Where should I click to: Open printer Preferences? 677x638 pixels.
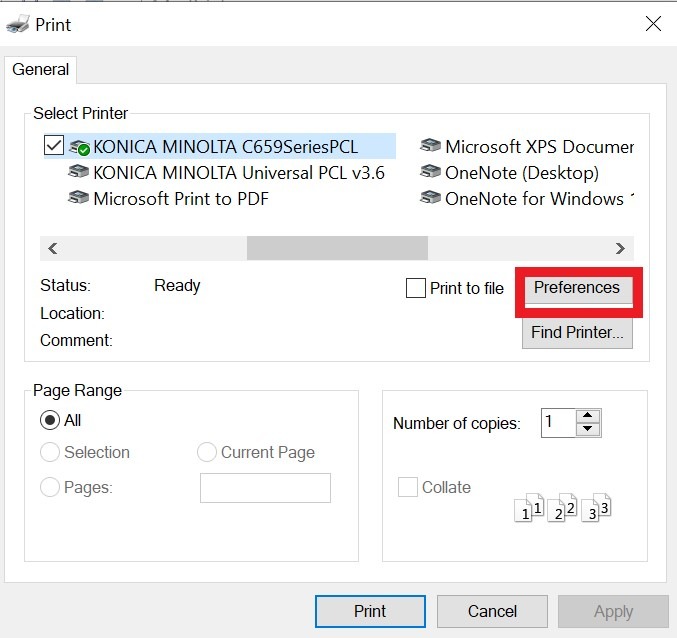click(577, 288)
